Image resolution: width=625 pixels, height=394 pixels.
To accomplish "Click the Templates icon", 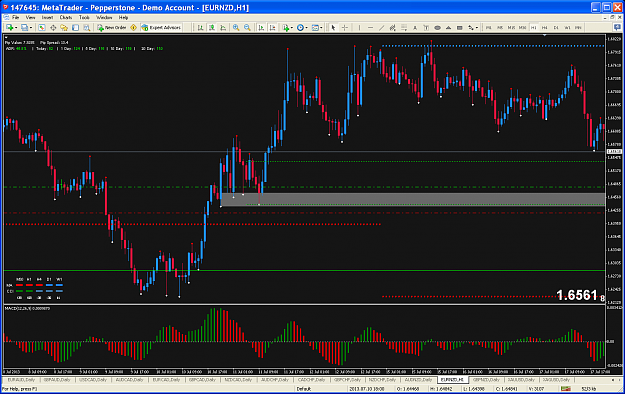I will point(315,28).
